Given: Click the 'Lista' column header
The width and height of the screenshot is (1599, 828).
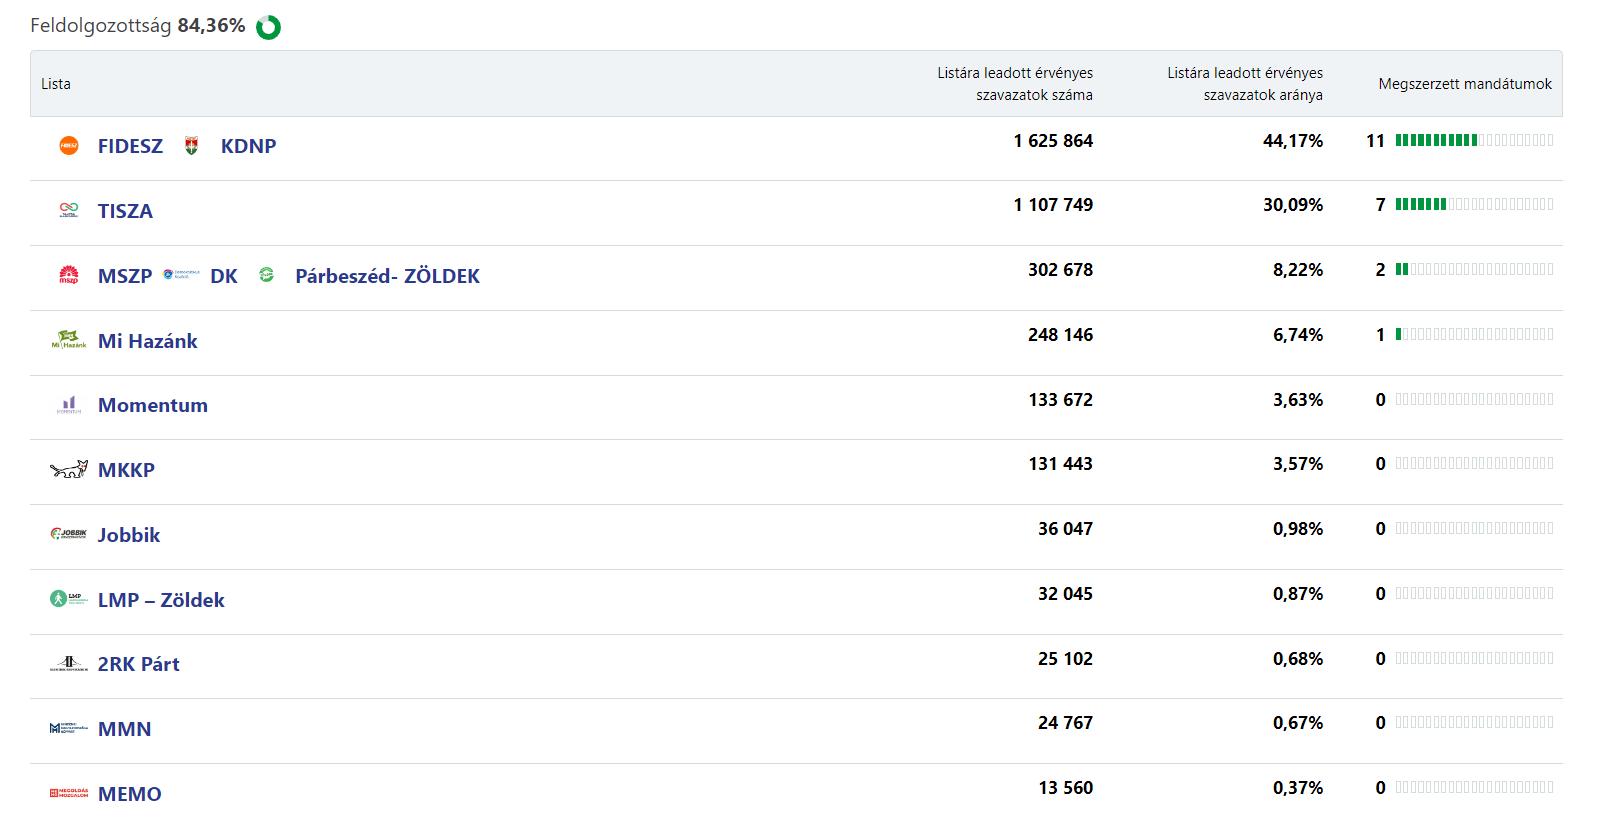Looking at the screenshot, I should tap(56, 84).
